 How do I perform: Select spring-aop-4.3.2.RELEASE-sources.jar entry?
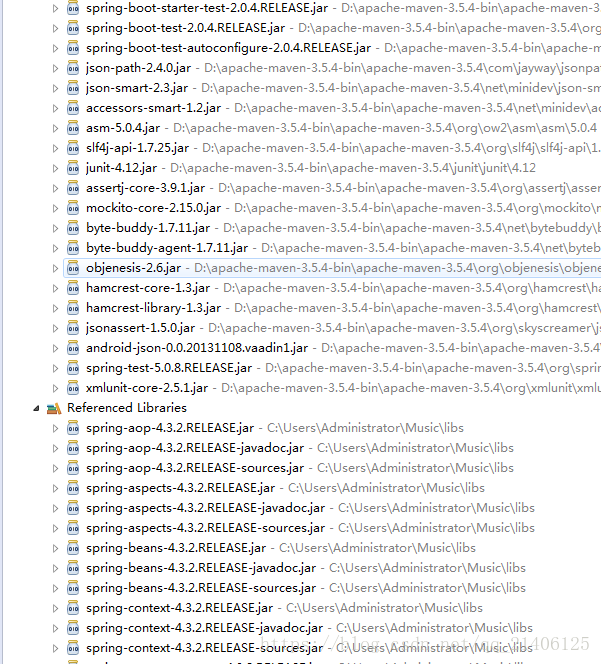(195, 468)
